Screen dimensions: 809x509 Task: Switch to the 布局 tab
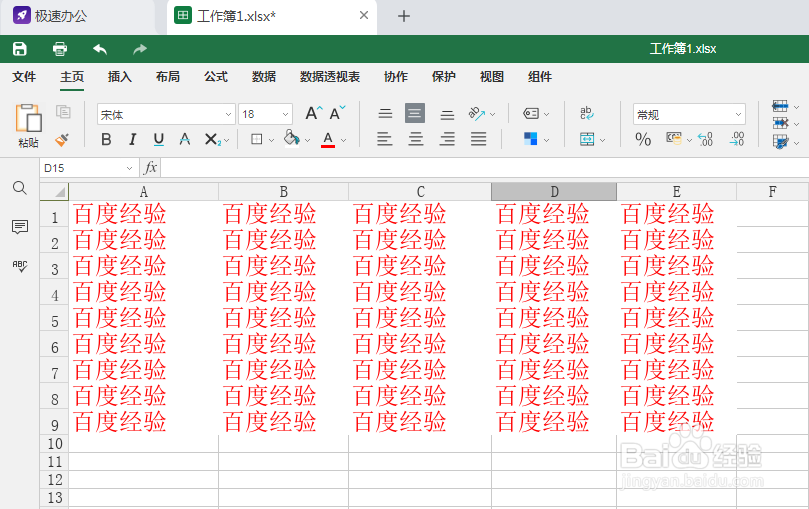168,77
